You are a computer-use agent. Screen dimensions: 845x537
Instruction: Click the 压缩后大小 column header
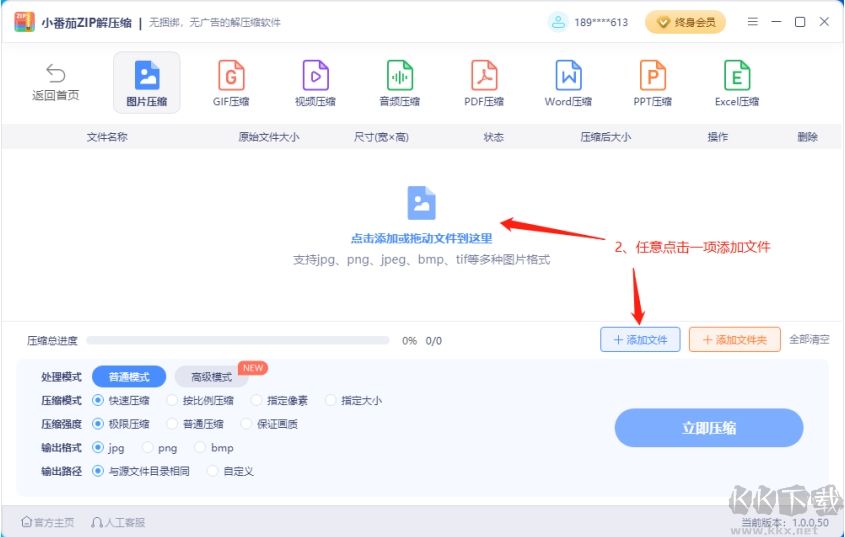[605, 137]
